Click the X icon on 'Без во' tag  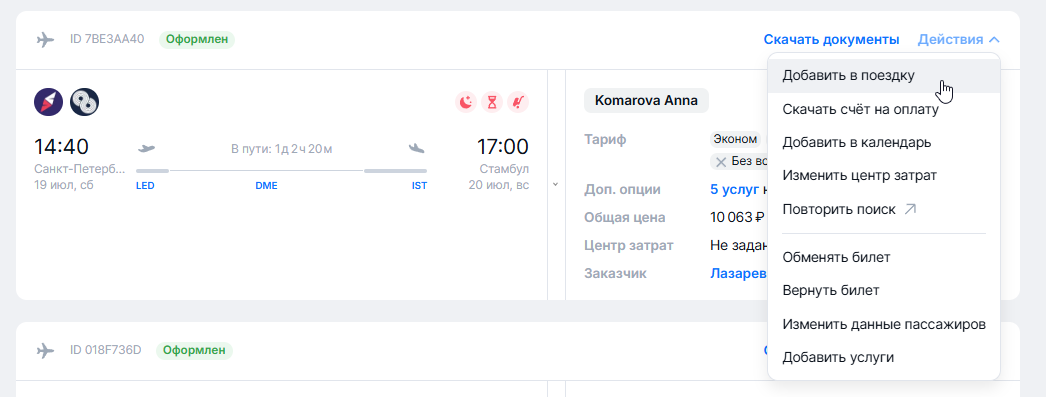720,161
